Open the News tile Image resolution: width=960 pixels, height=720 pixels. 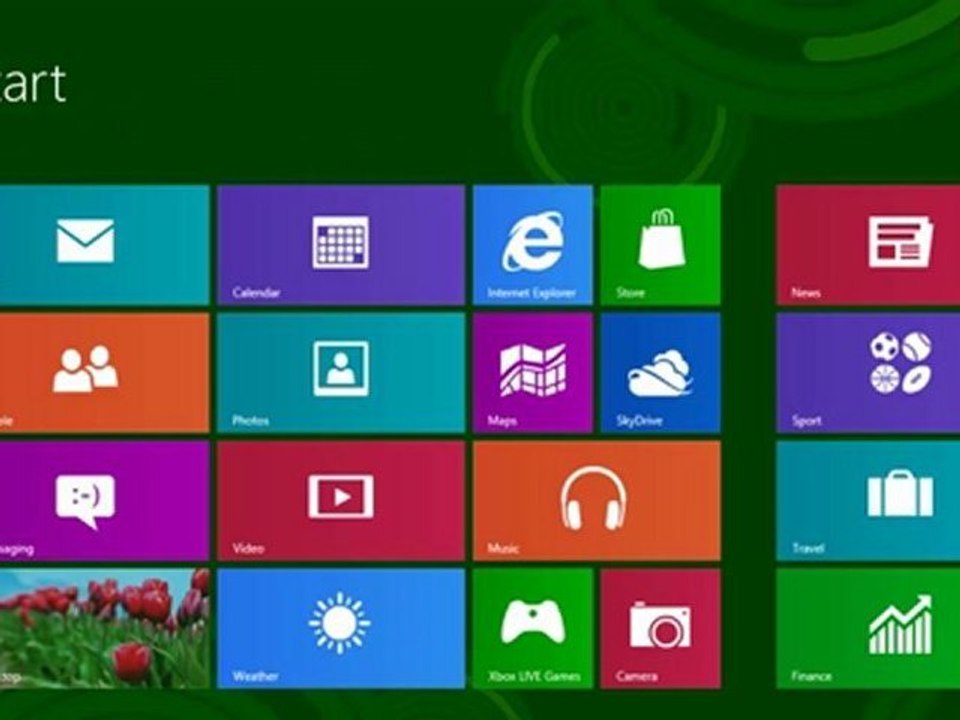(x=868, y=245)
